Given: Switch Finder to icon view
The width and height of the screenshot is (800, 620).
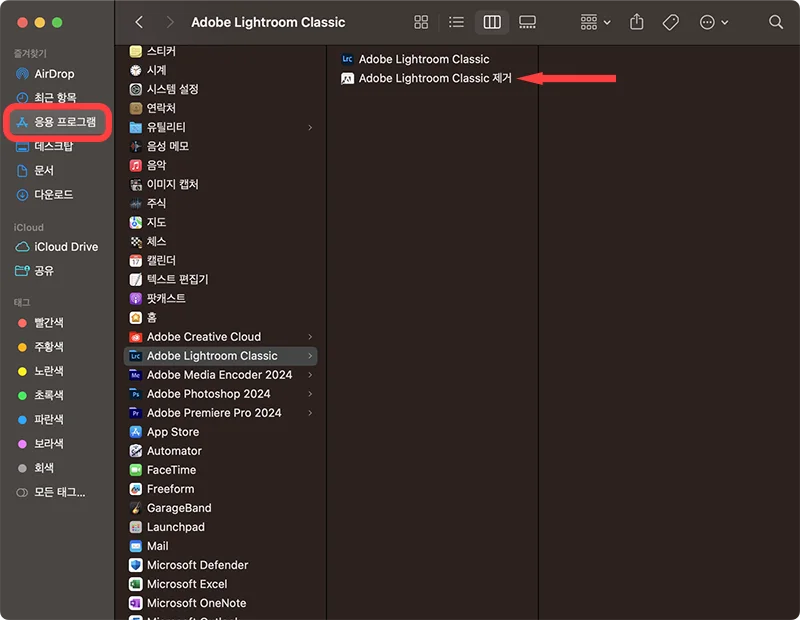Looking at the screenshot, I should [x=421, y=22].
